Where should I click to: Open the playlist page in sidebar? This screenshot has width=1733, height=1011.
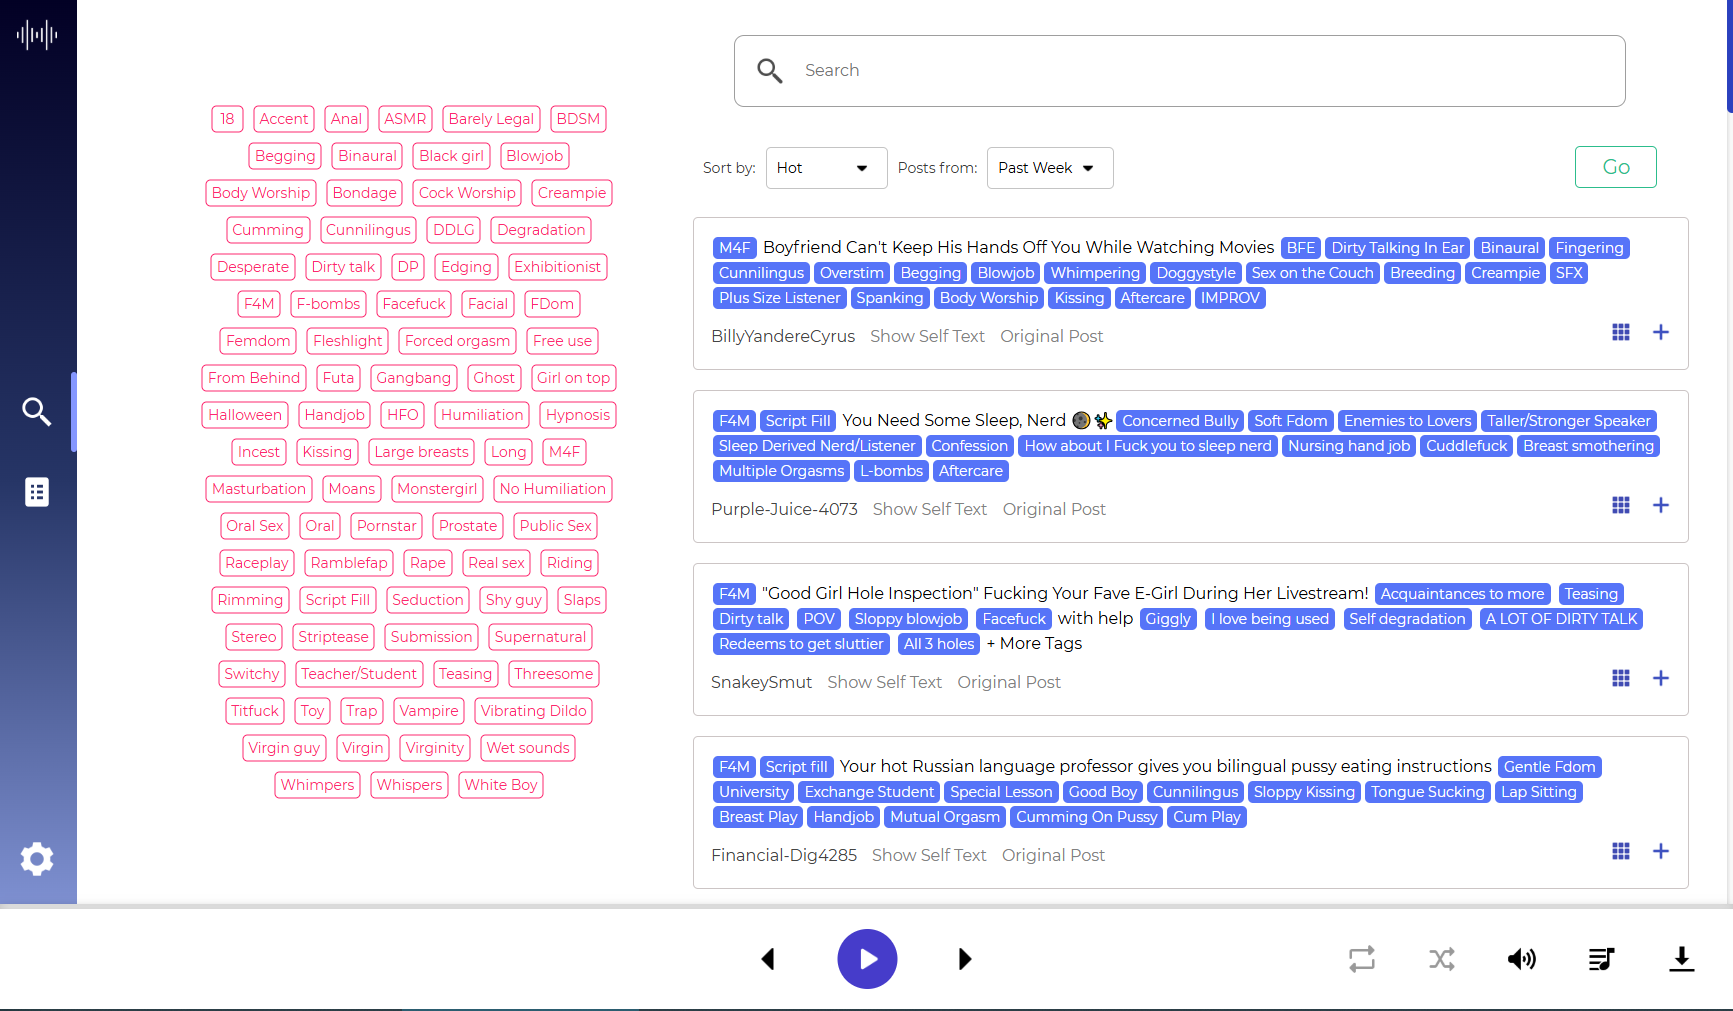click(x=37, y=492)
